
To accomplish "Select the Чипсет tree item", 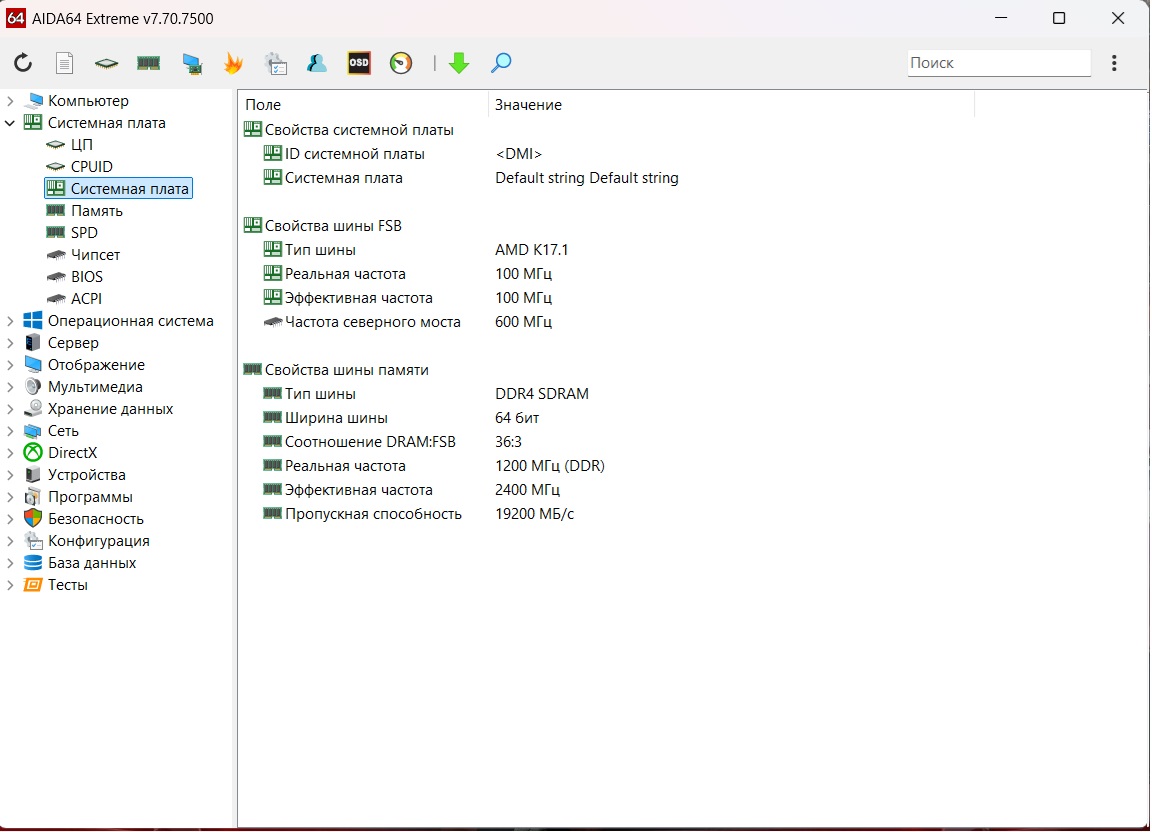I will tap(95, 255).
